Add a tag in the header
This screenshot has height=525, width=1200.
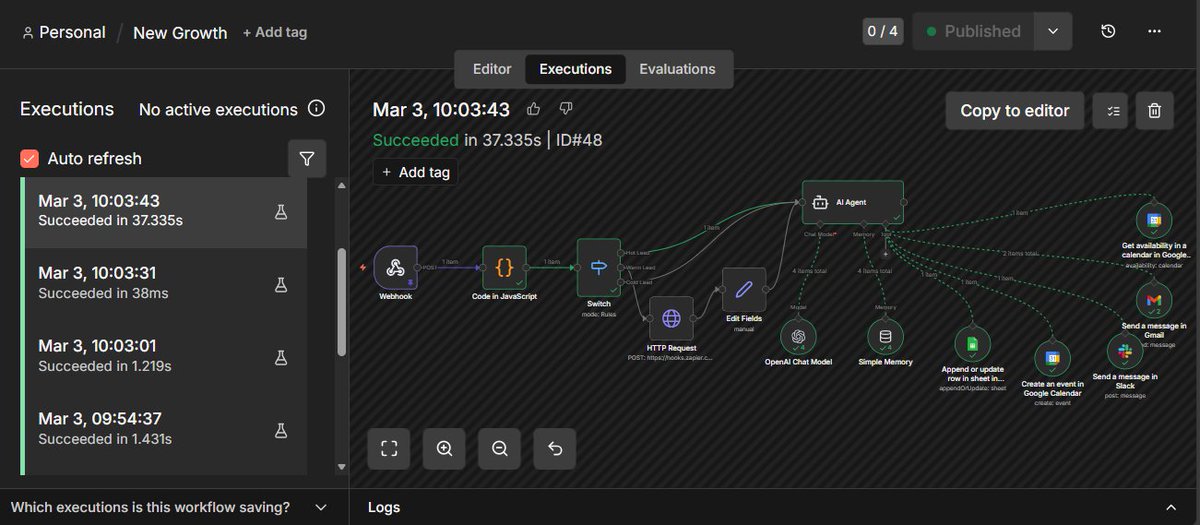(x=275, y=32)
